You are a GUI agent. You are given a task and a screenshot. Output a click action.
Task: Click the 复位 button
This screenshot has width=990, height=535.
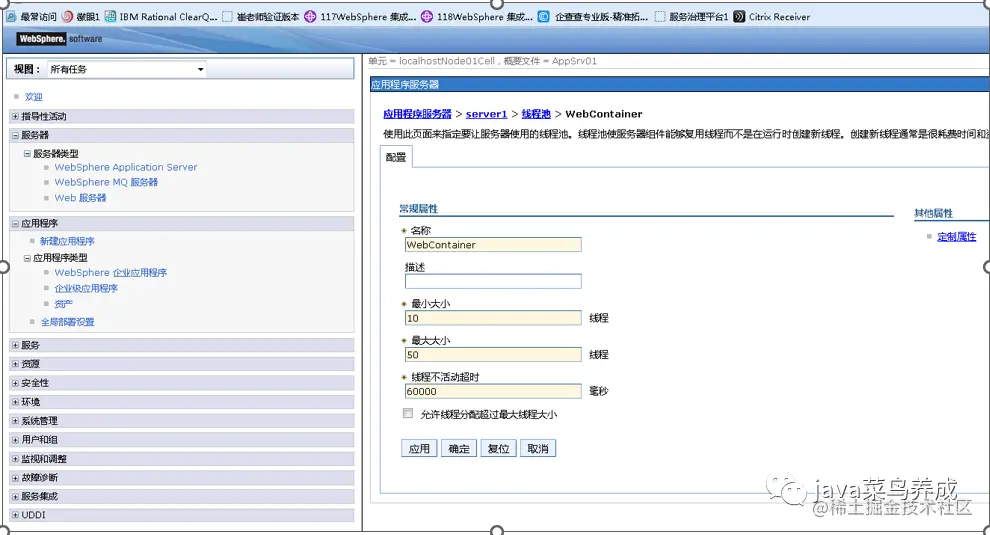point(499,448)
